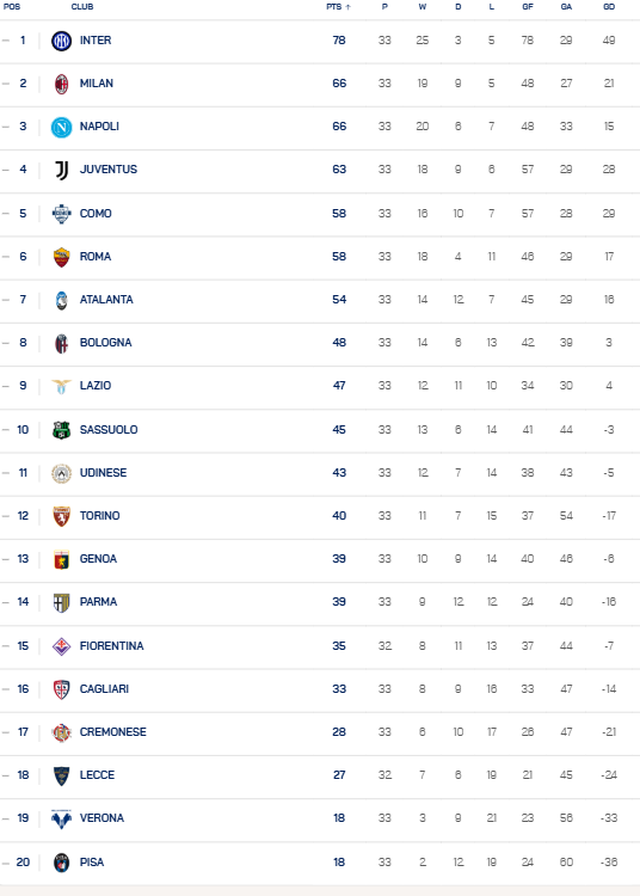Click the Verona club badge
640x896 pixels.
point(62,817)
